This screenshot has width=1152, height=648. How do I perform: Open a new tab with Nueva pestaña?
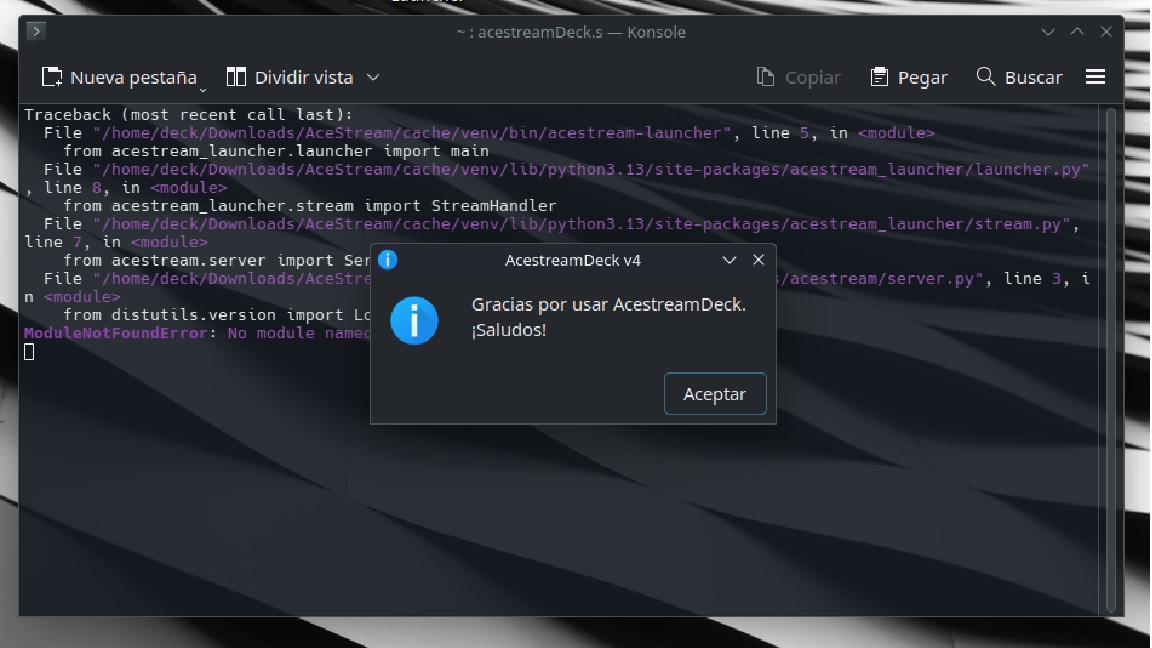119,77
